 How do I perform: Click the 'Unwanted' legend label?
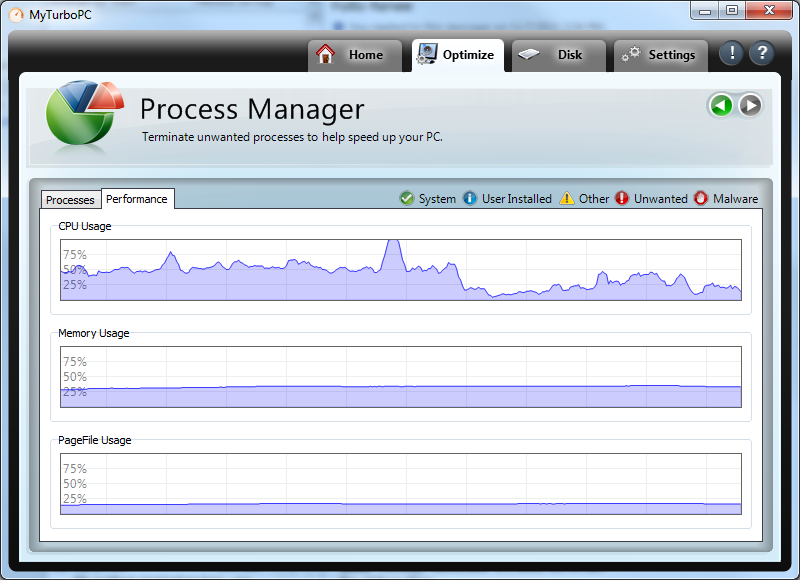tap(661, 199)
